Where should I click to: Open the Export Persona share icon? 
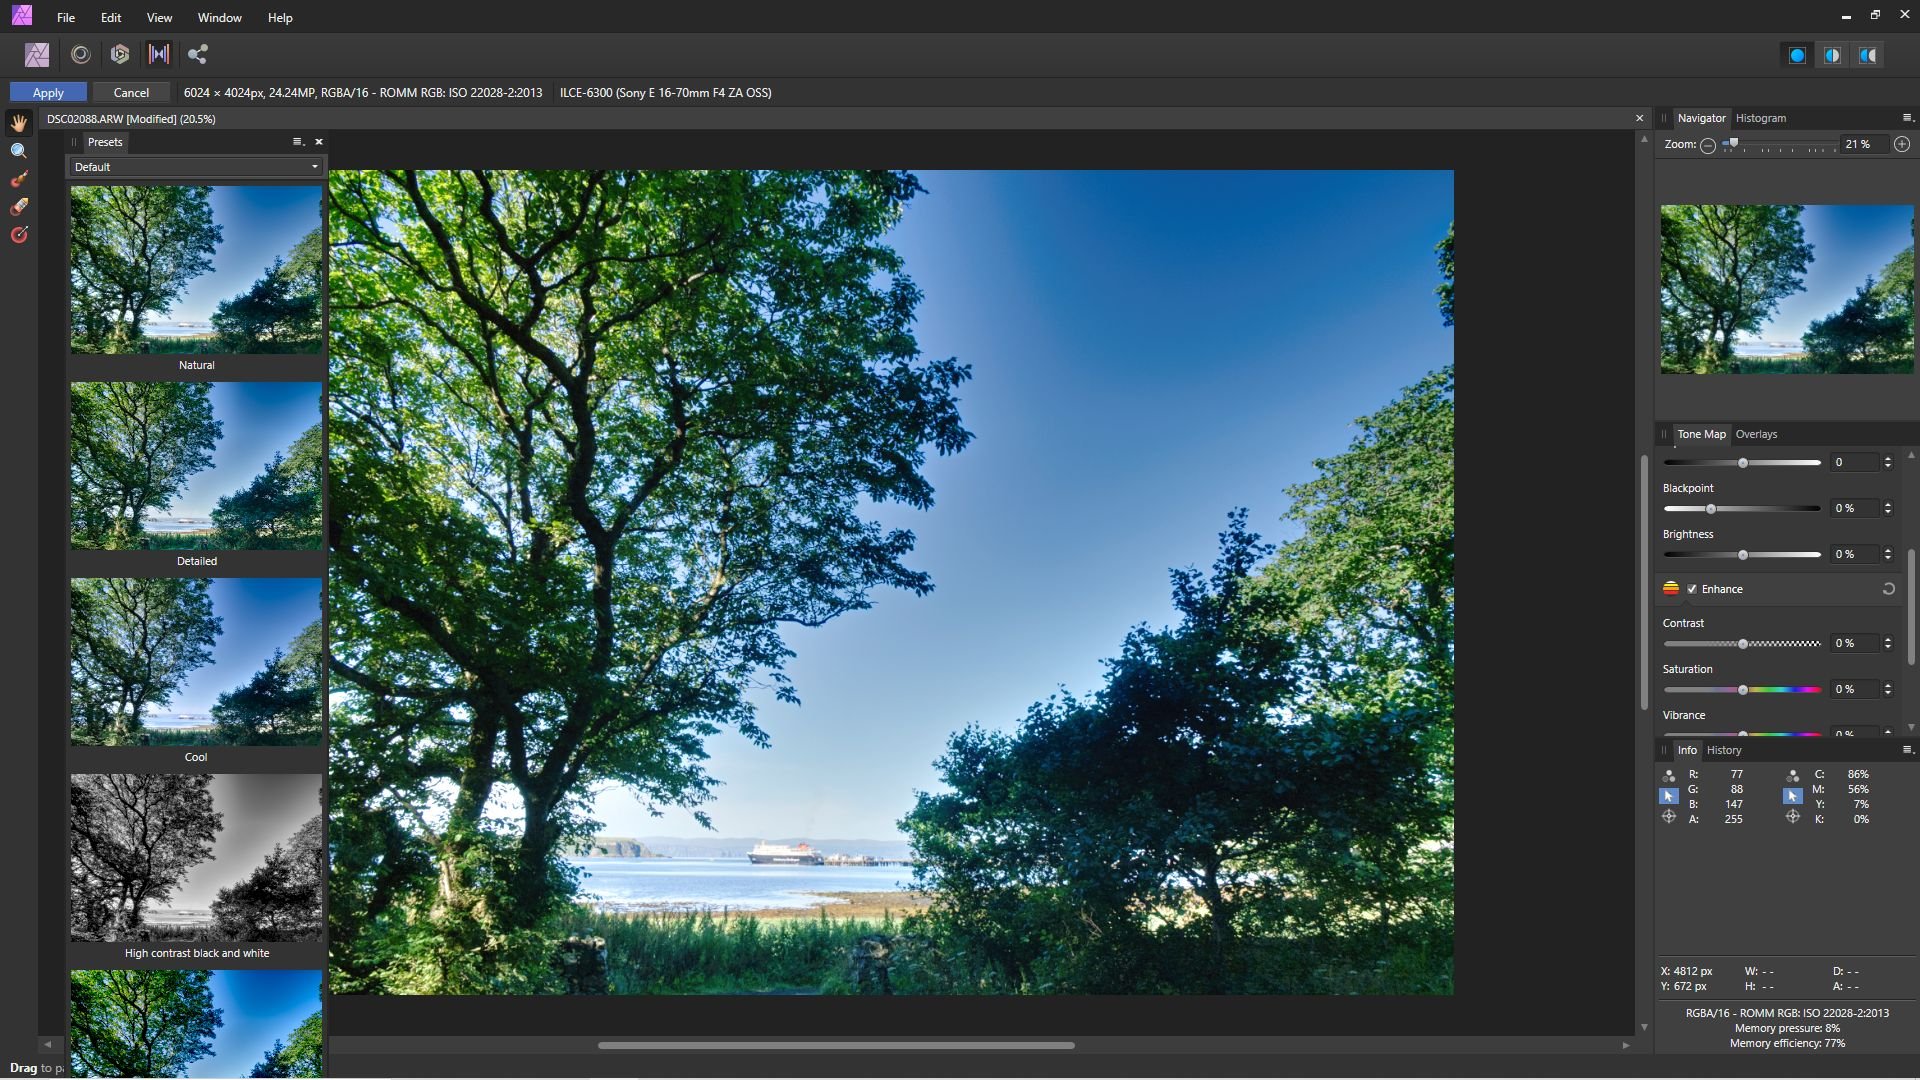[198, 55]
